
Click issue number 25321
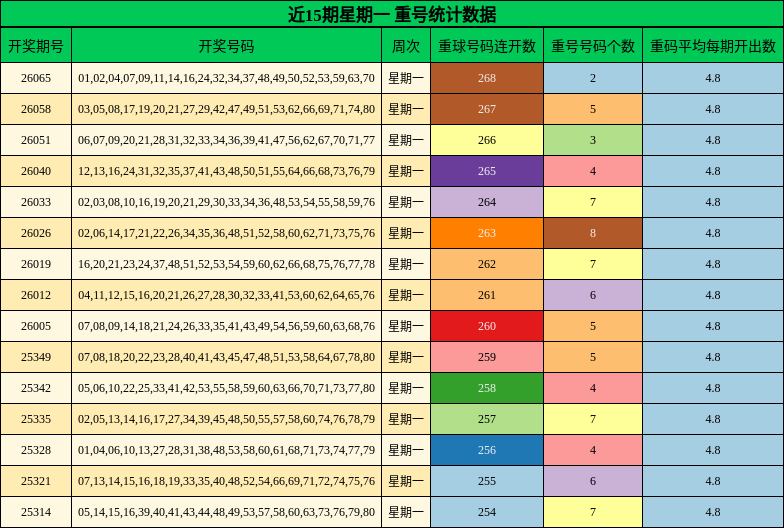click(36, 481)
